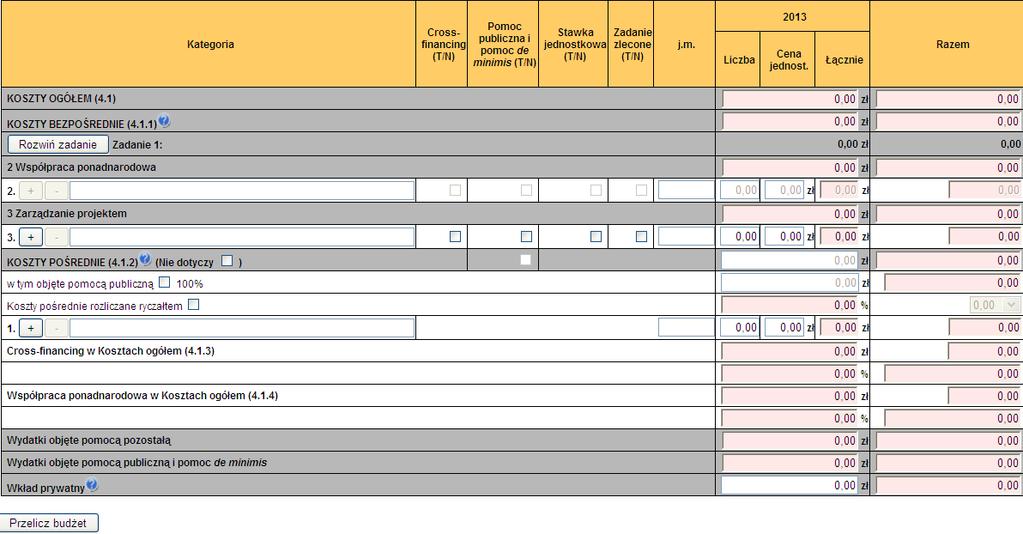This screenshot has width=1023, height=534.
Task: Click the KOSZTY OGÓŁEM 2013 total field
Action: click(789, 99)
